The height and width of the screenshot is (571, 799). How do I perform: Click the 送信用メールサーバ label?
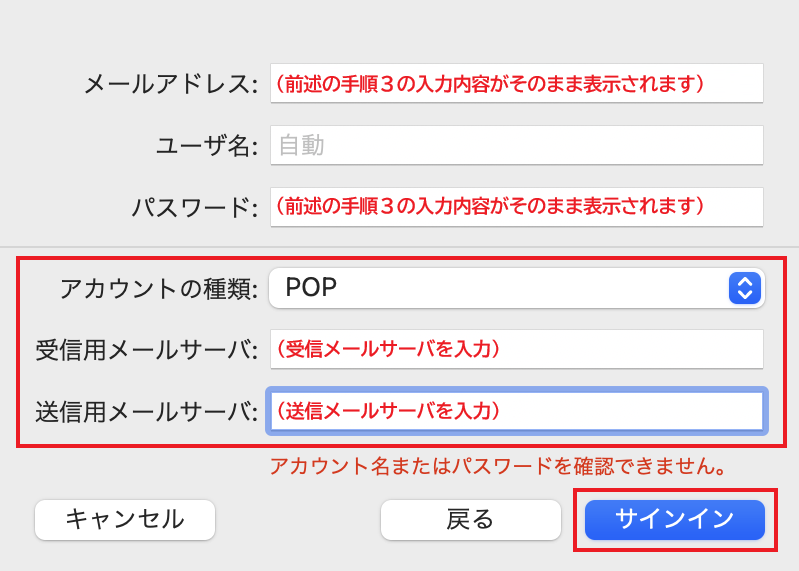146,411
